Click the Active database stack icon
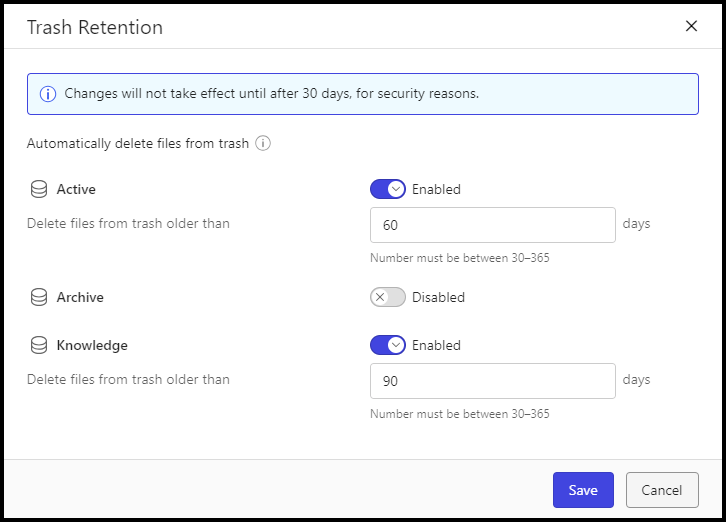This screenshot has height=522, width=726. point(39,189)
